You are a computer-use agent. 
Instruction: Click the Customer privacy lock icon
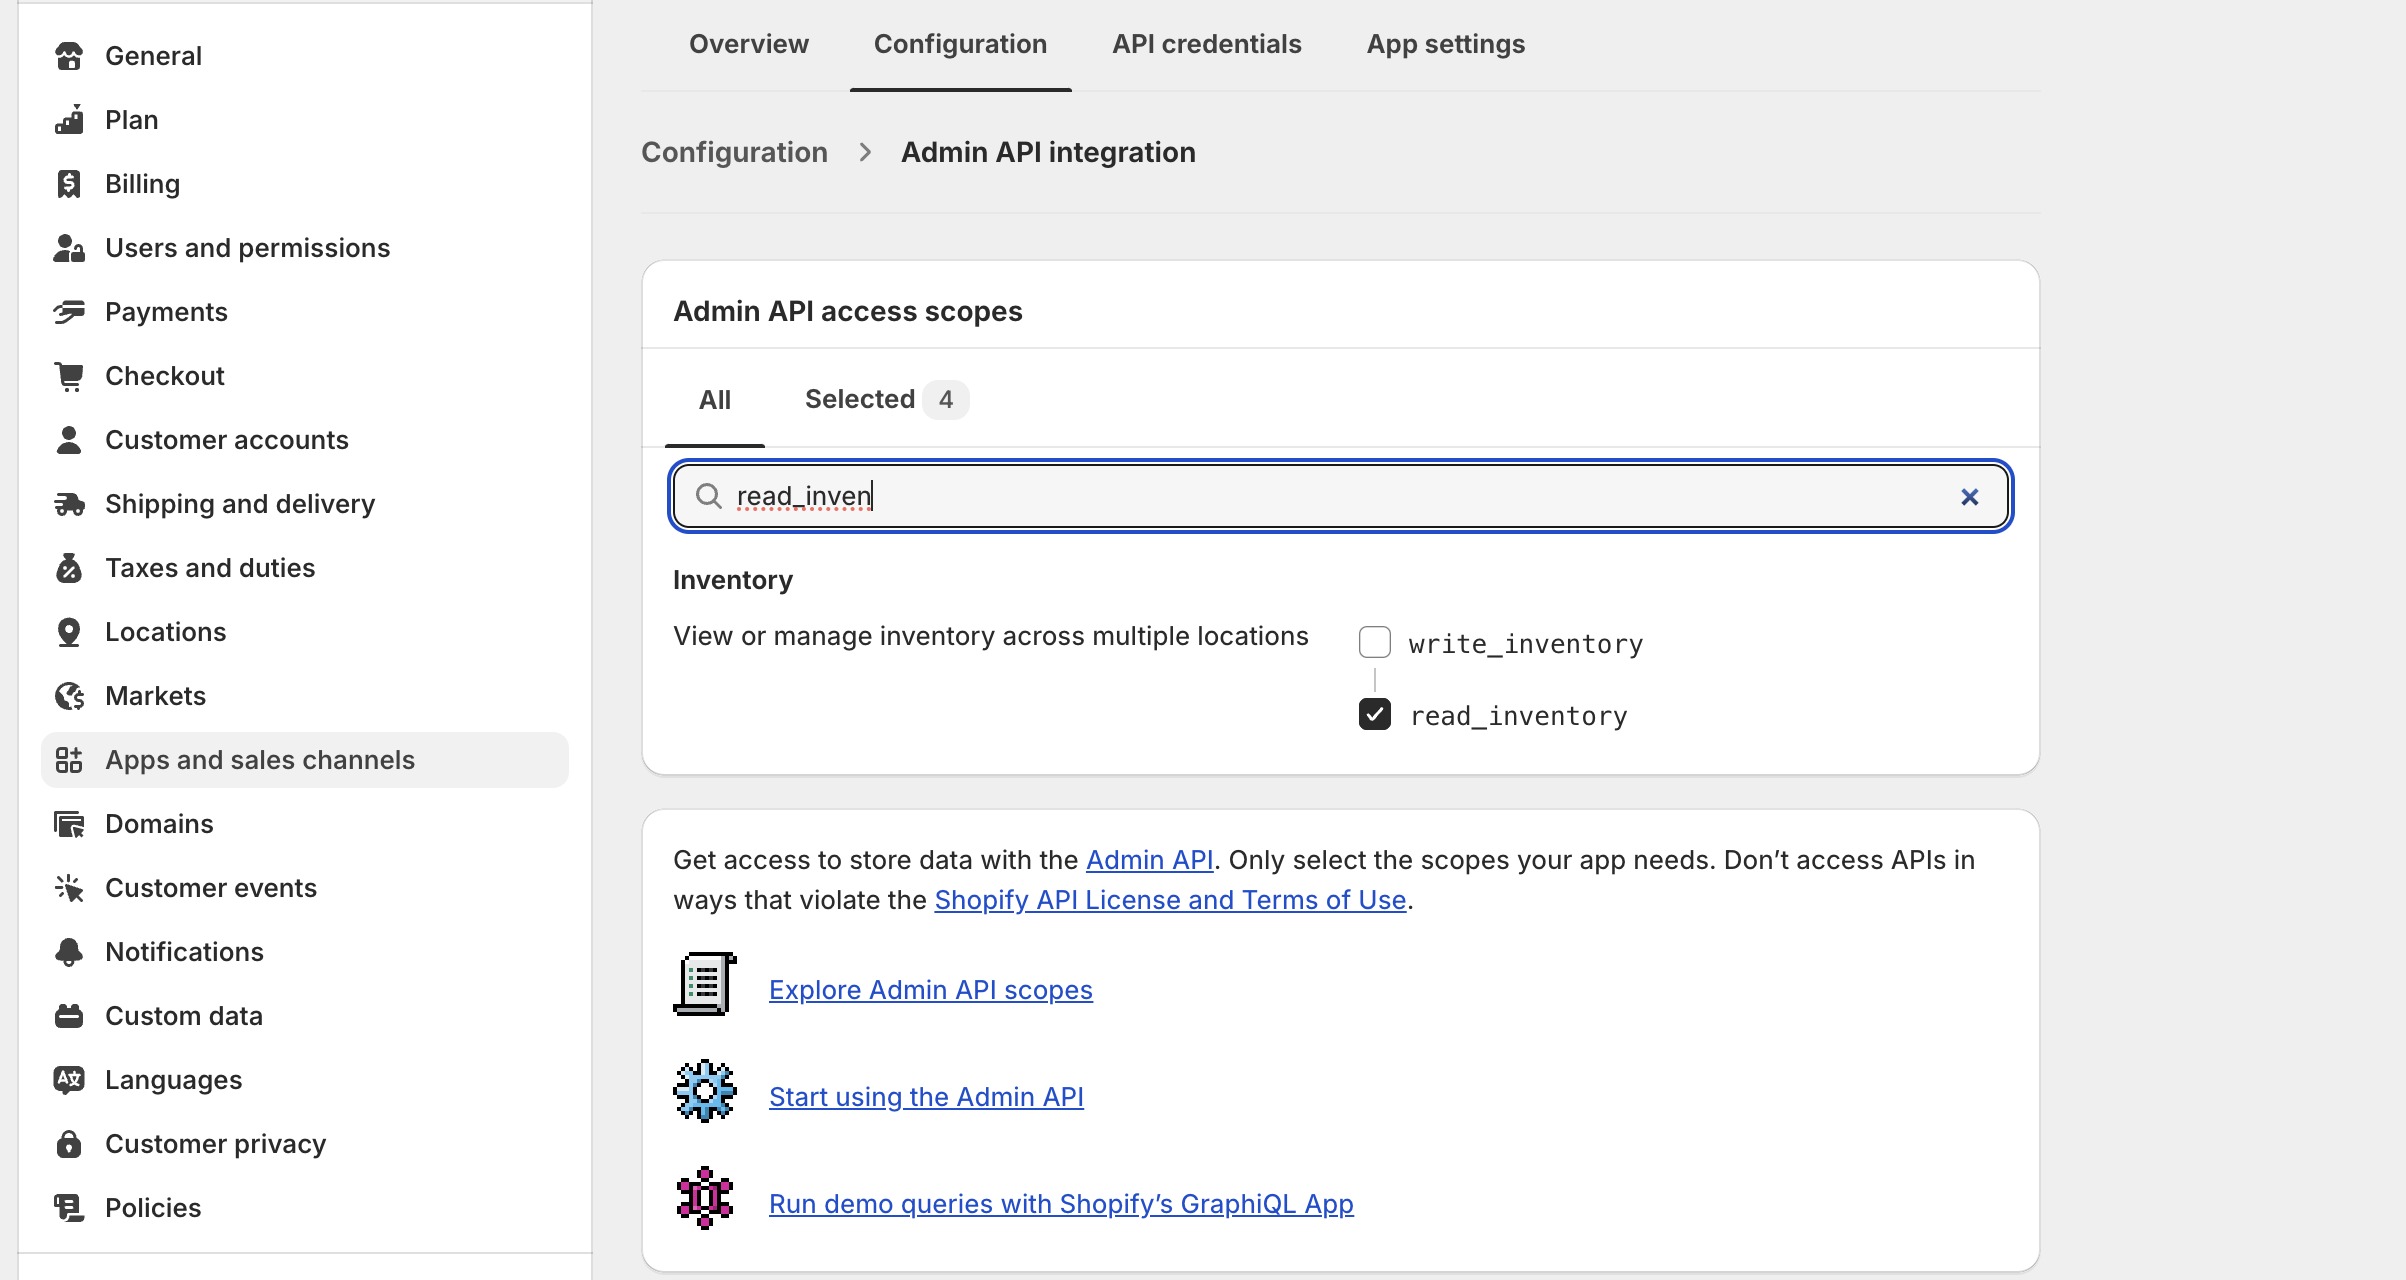[x=69, y=1144]
